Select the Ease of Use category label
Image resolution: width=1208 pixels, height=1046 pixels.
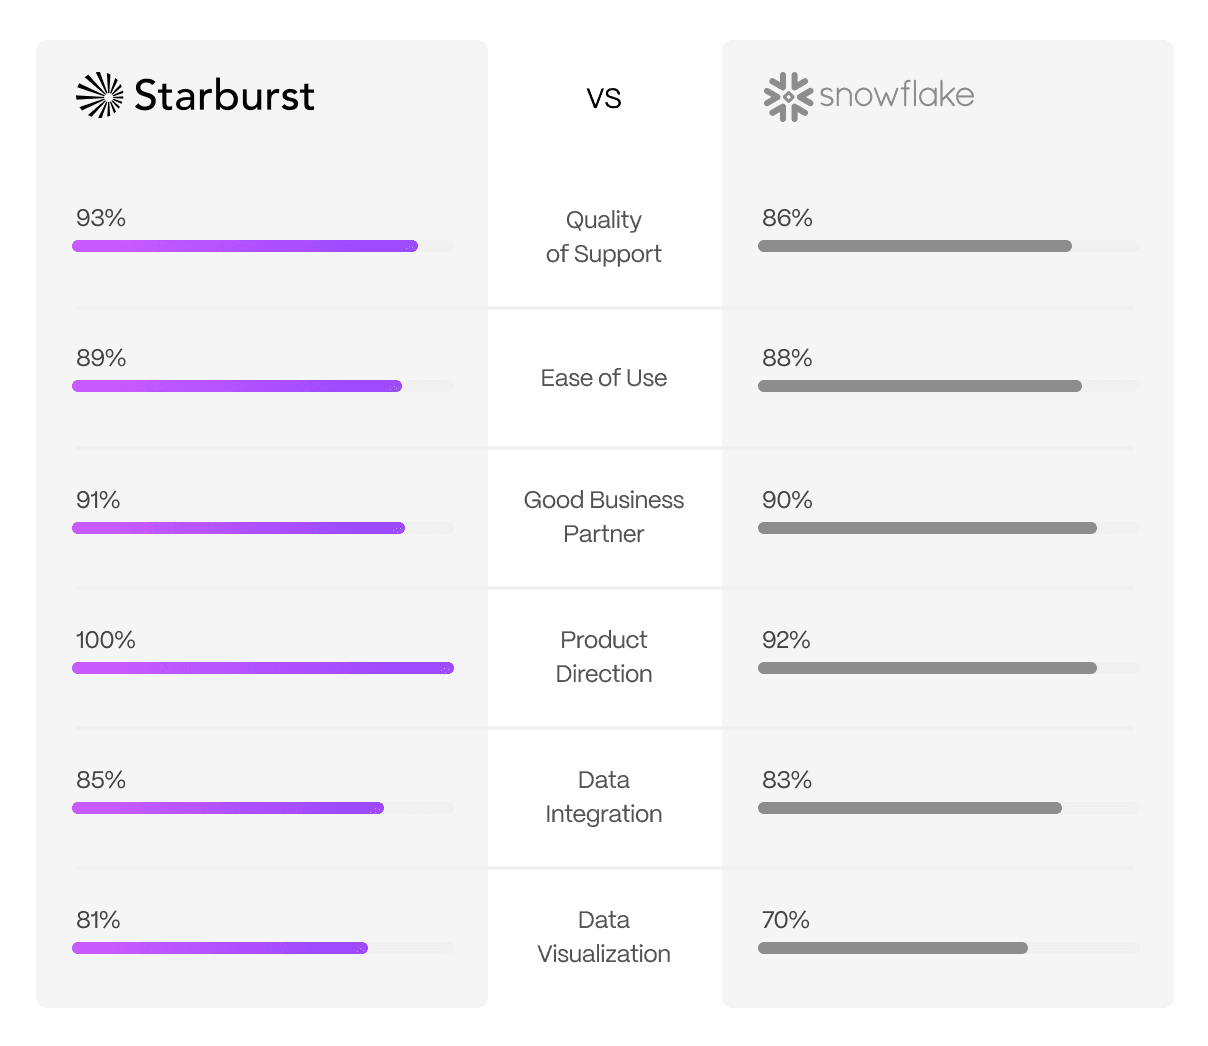[604, 378]
